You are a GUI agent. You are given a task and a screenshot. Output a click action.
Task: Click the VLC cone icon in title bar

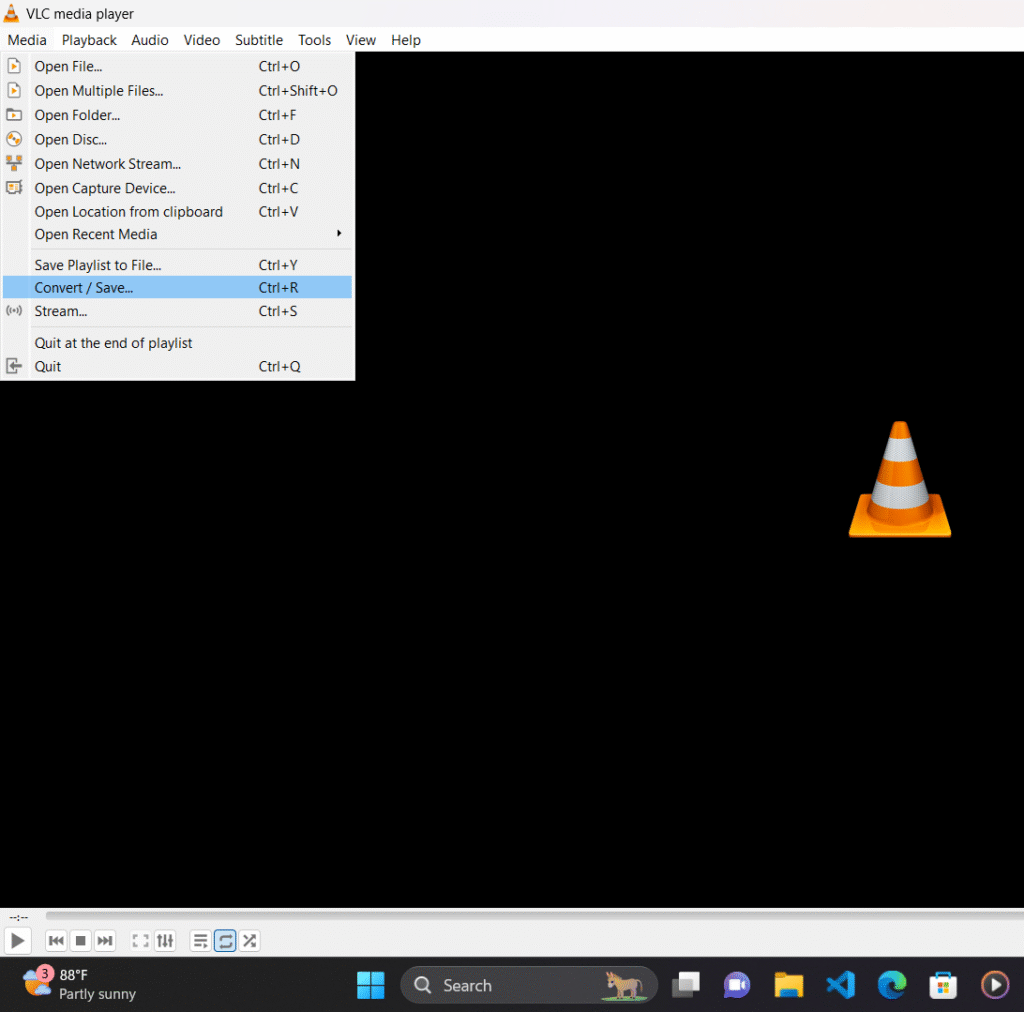11,13
